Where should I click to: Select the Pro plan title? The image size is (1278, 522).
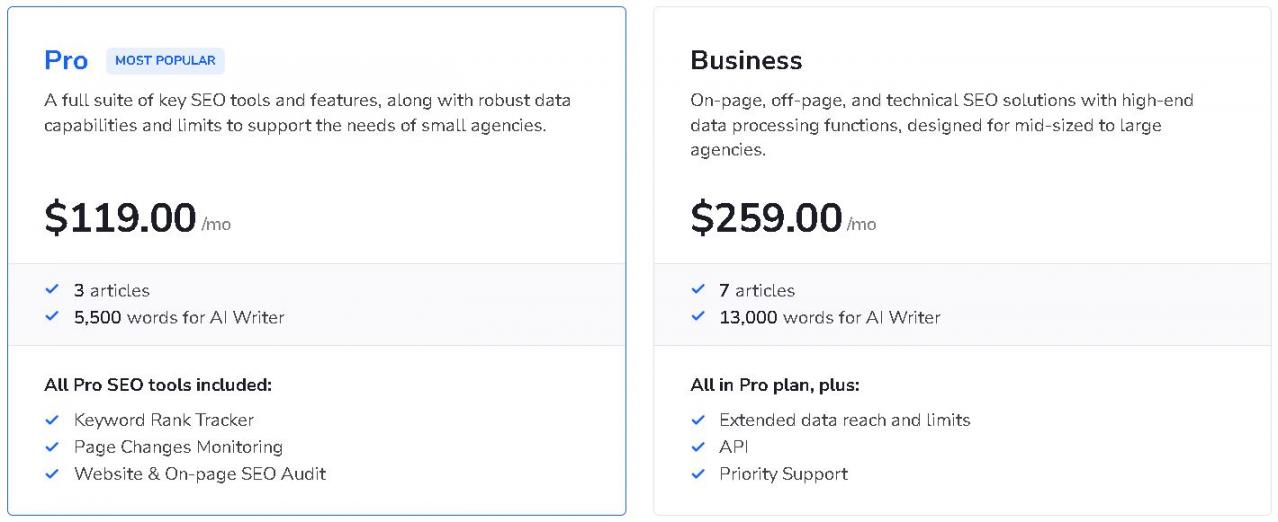coord(66,61)
